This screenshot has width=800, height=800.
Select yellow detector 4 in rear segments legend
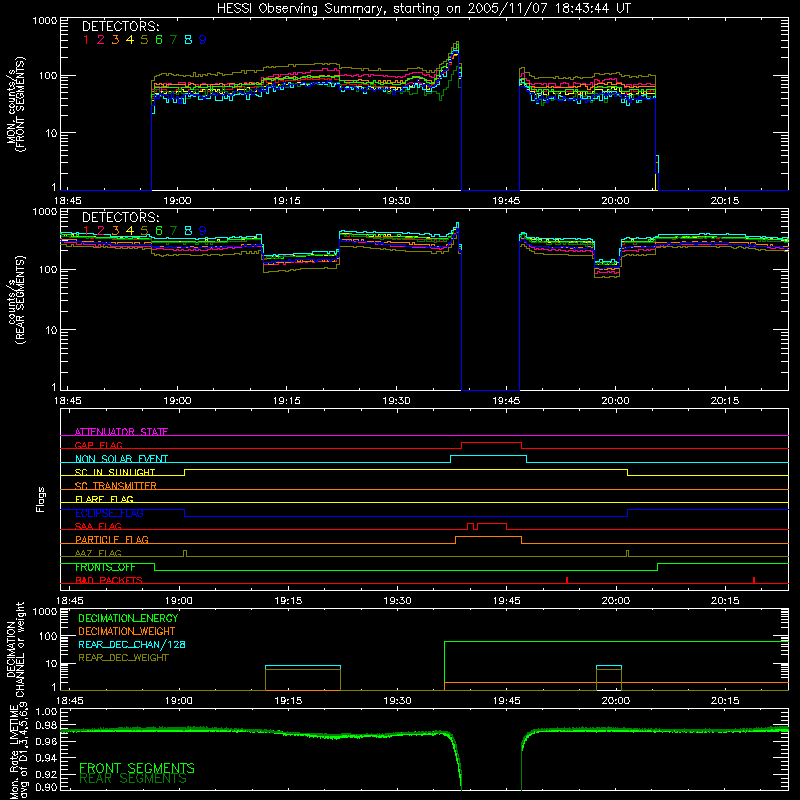130,231
